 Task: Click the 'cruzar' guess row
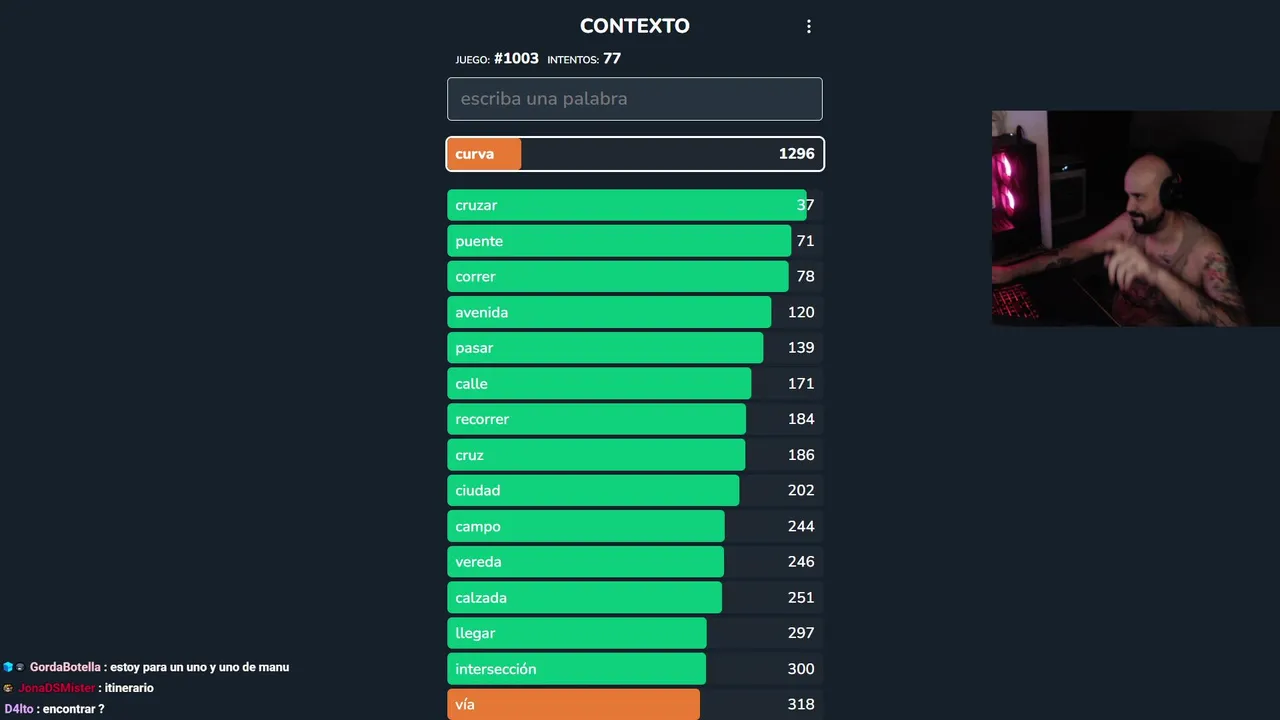pyautogui.click(x=634, y=205)
